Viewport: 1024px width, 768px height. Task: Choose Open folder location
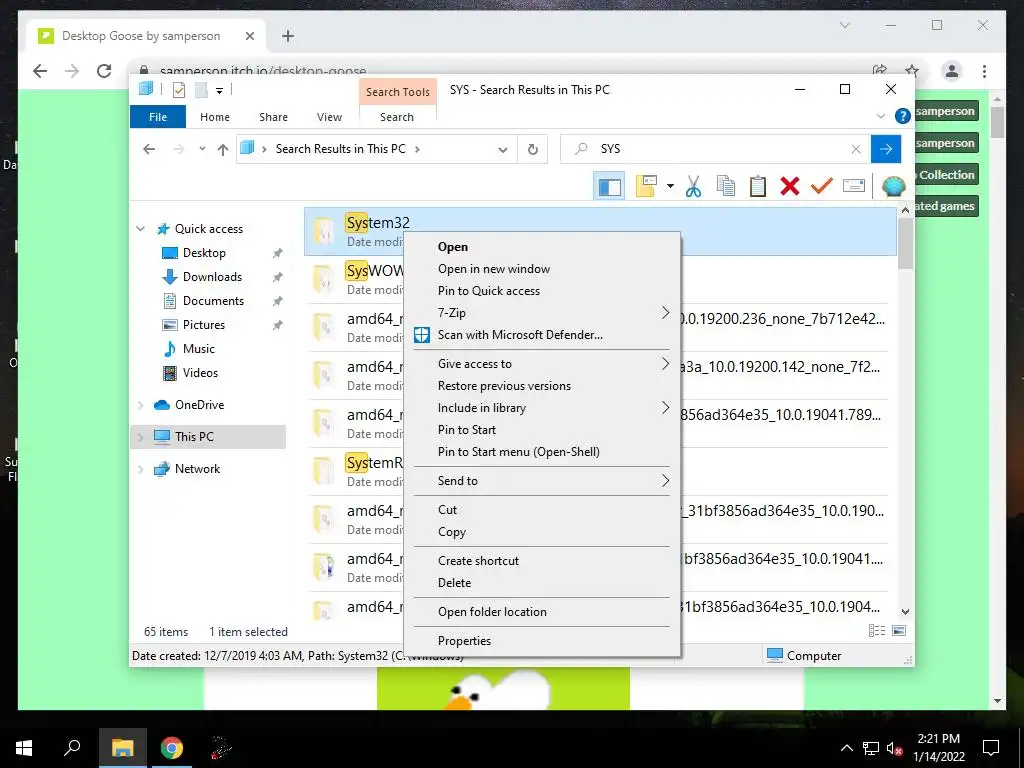tap(542, 612)
